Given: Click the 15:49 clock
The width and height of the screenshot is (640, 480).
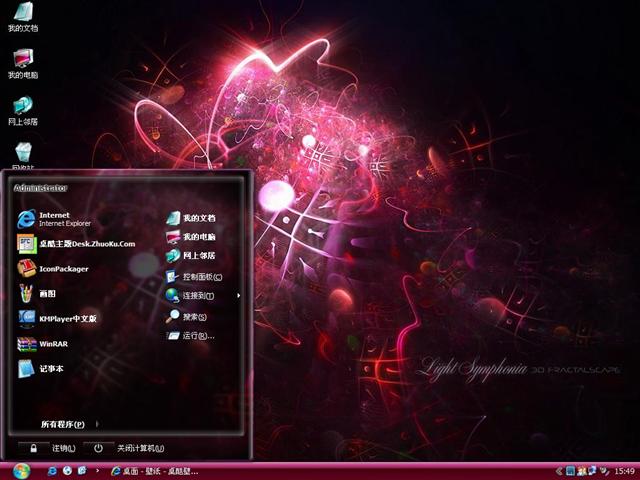Looking at the screenshot, I should click(624, 471).
